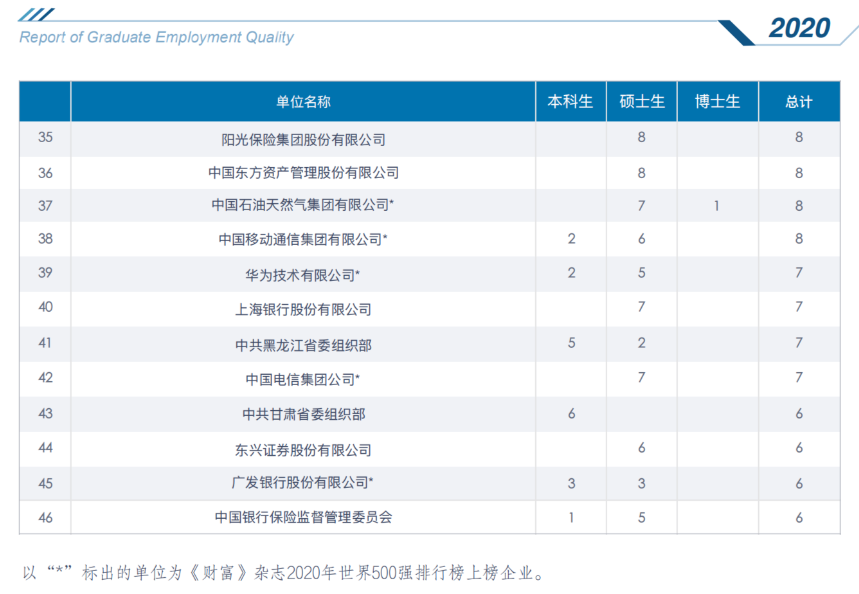Screen dimensions: 859x594
Task: Click the 2020 year label in header
Action: click(799, 28)
